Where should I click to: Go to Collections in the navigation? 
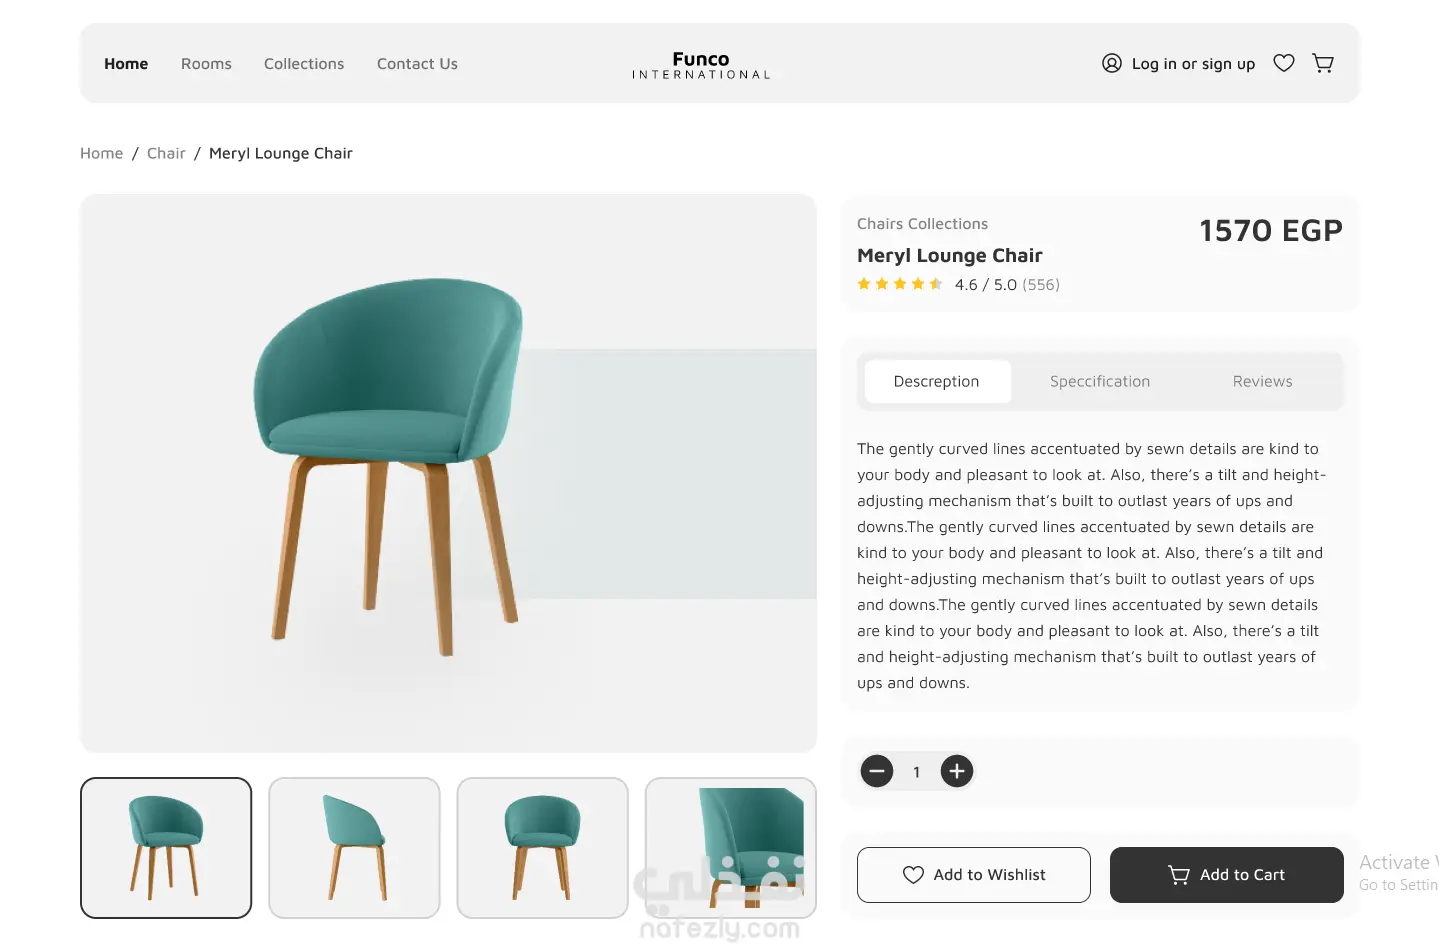(x=304, y=64)
